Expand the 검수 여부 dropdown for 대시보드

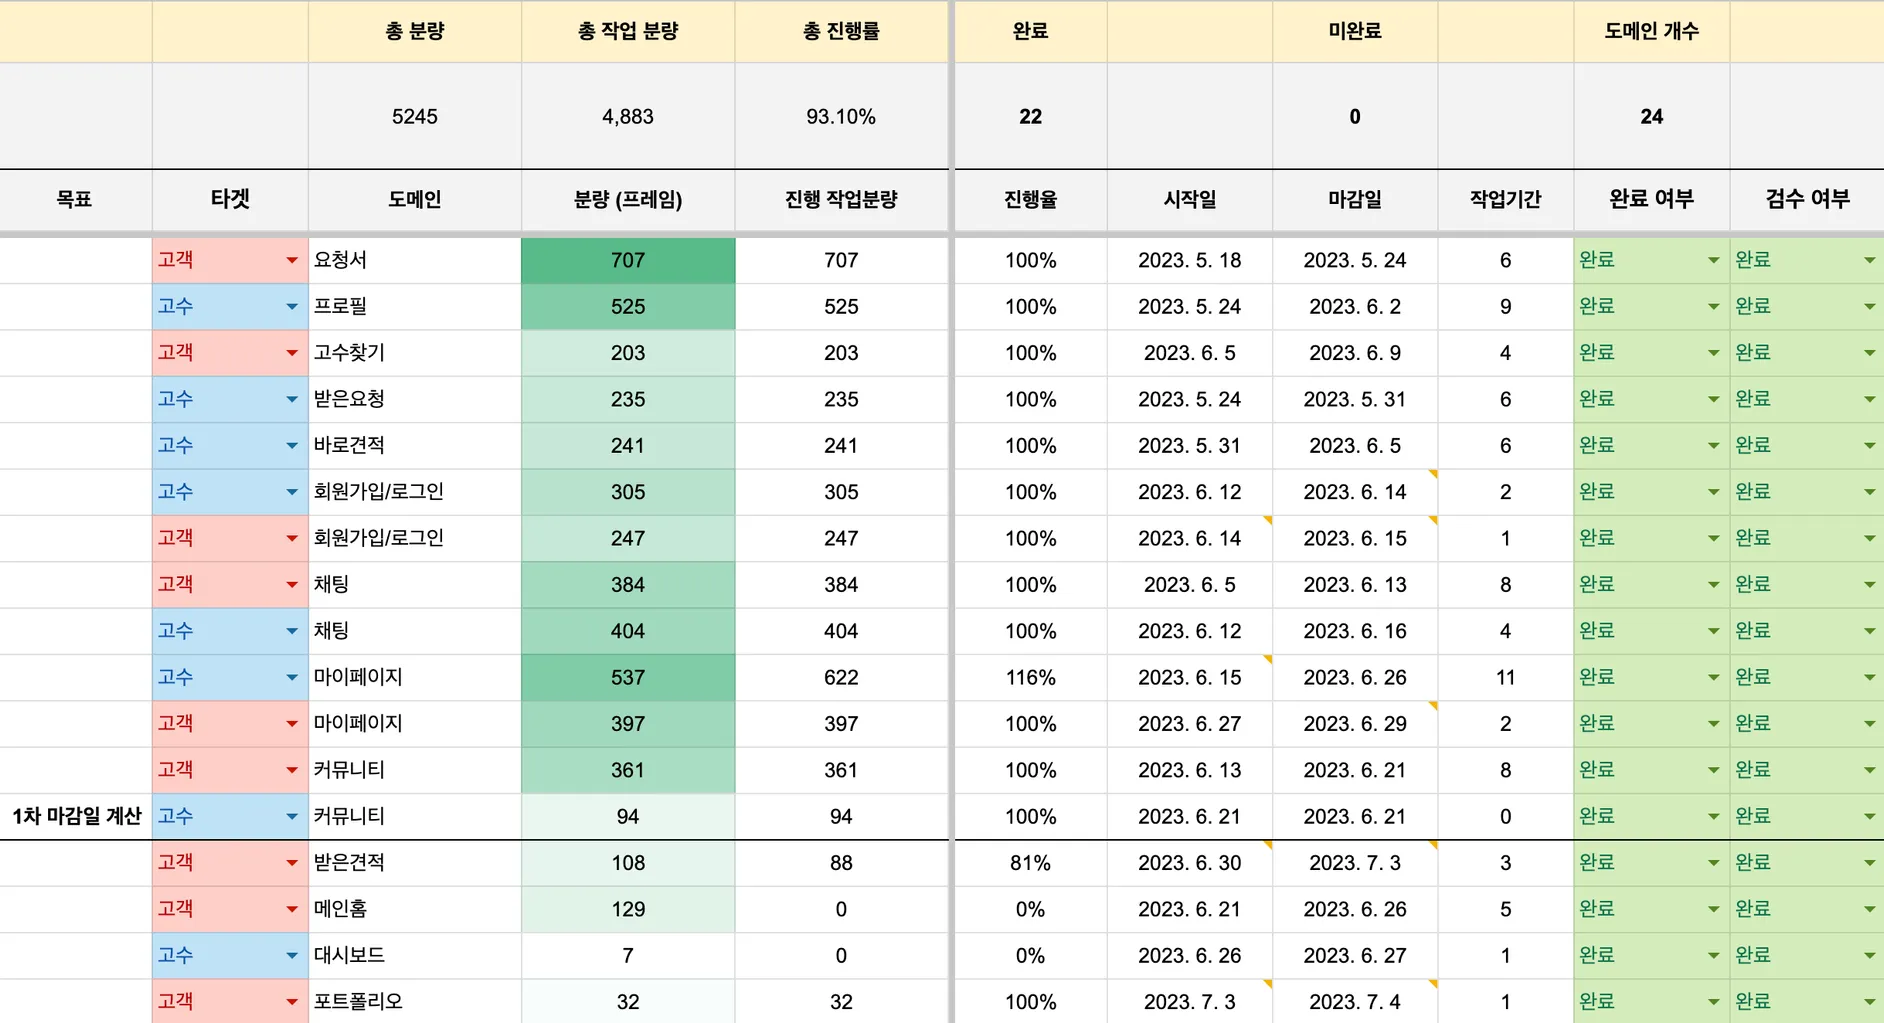pos(1869,956)
